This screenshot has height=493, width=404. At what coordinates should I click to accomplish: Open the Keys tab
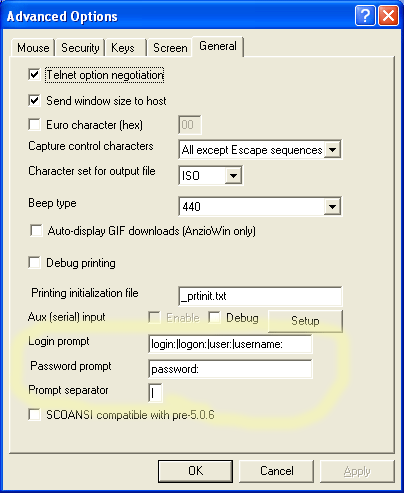point(123,48)
